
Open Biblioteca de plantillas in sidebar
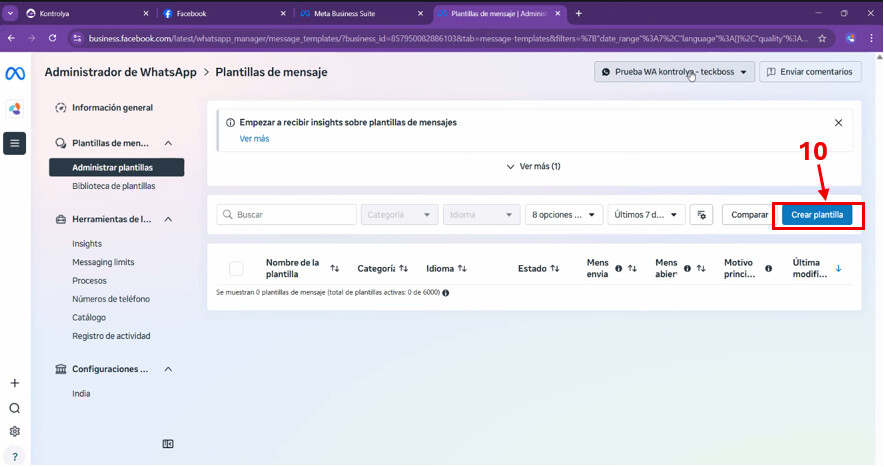pyautogui.click(x=113, y=186)
